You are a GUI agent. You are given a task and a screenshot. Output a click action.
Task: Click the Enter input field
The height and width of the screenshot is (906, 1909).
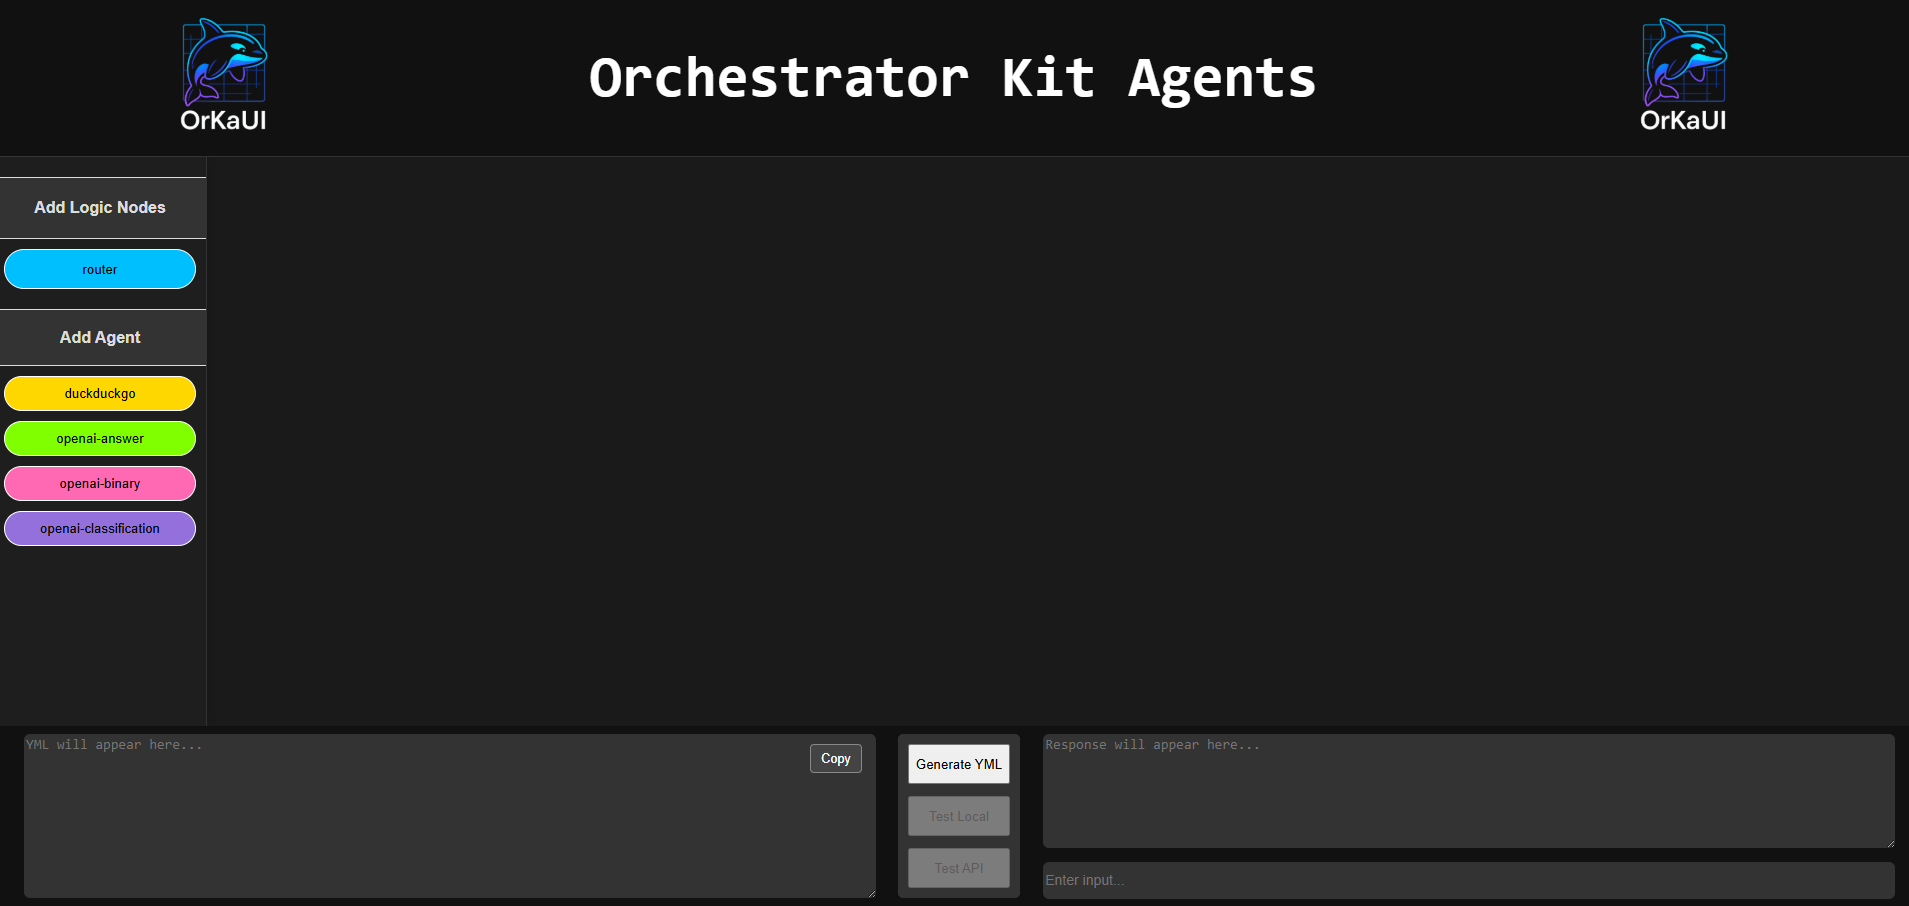pos(1469,880)
